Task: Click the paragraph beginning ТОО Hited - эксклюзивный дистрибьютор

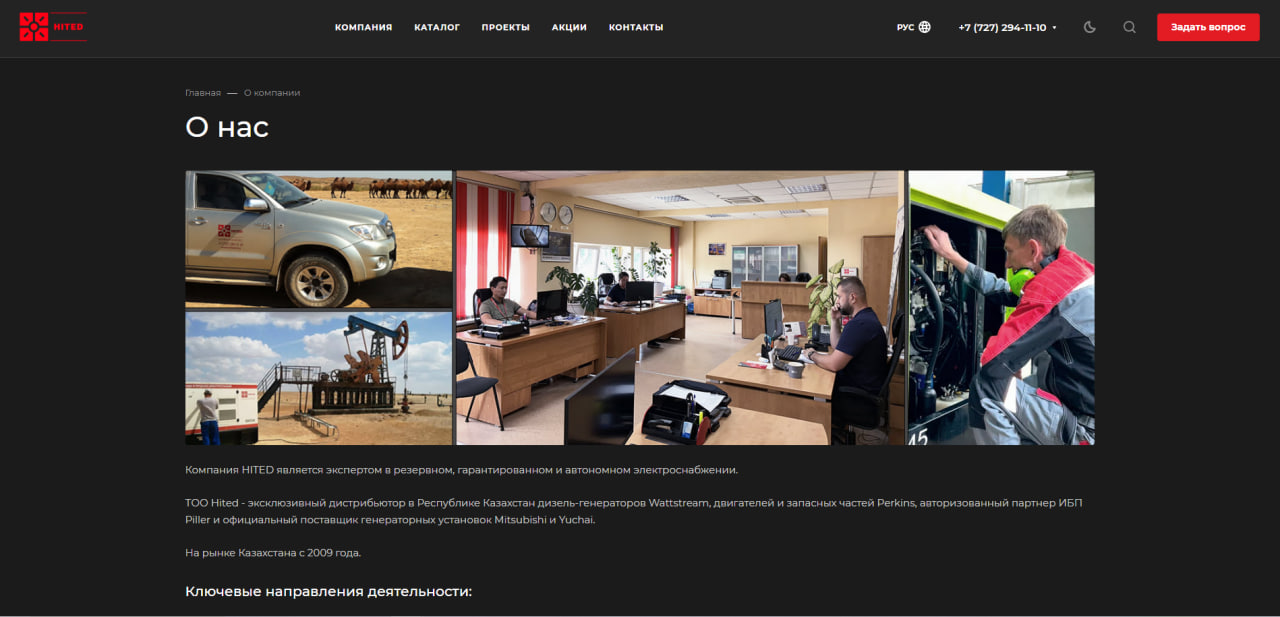Action: [x=634, y=511]
